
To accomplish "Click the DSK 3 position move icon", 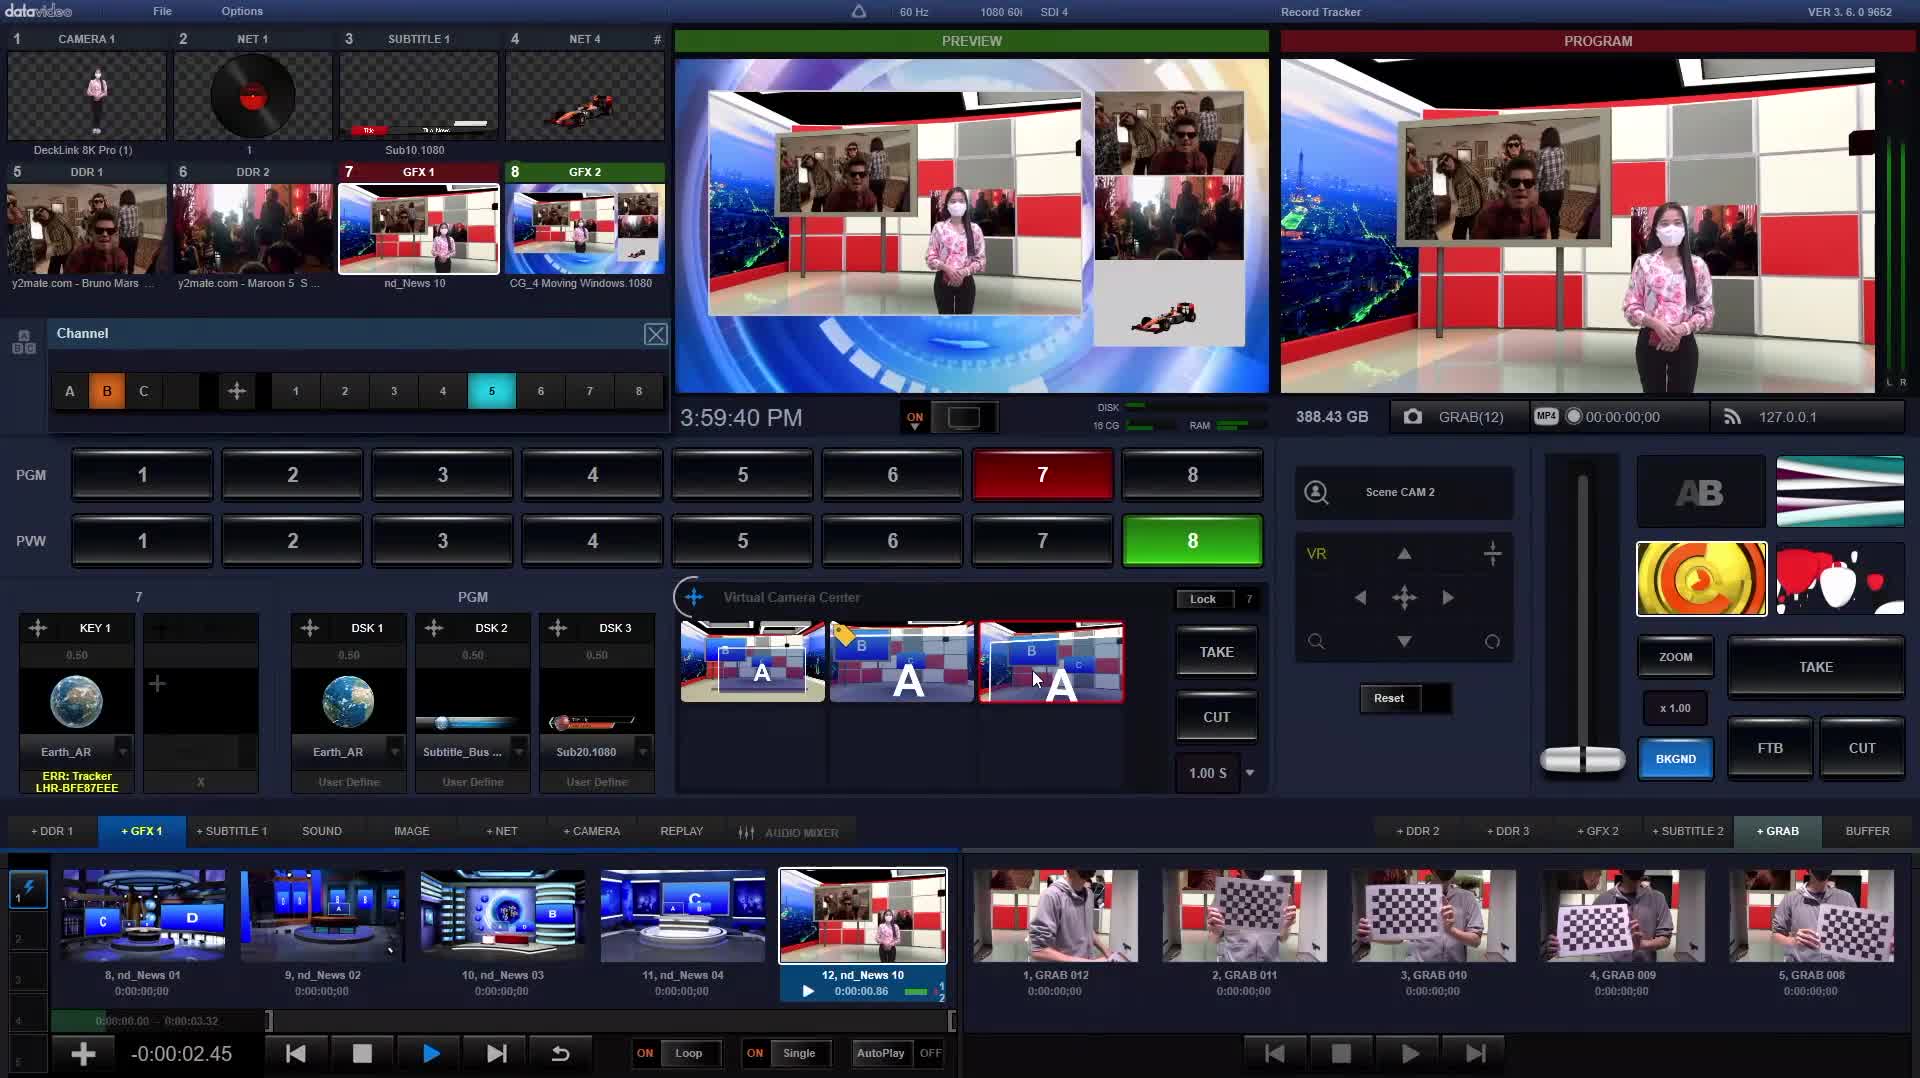I will point(558,628).
